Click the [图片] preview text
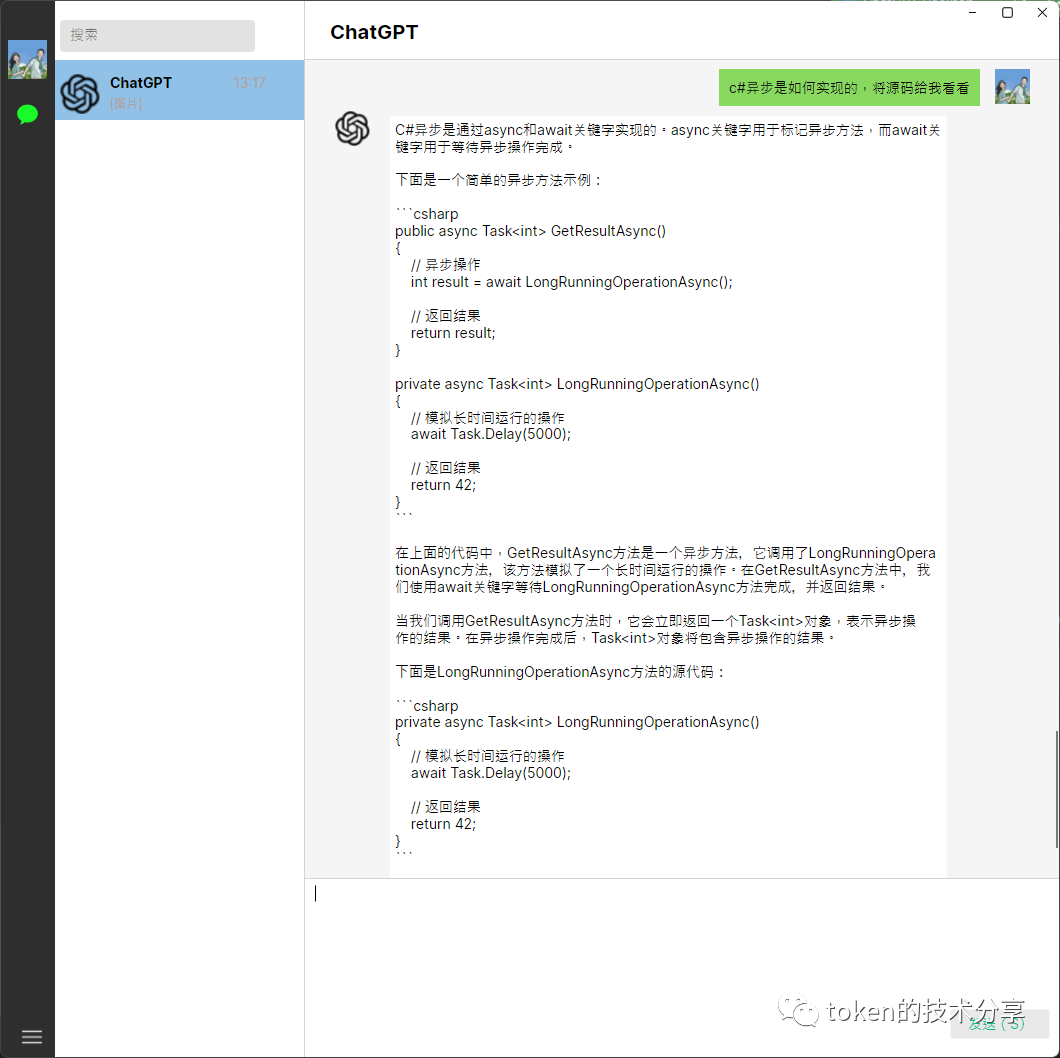 tap(126, 103)
